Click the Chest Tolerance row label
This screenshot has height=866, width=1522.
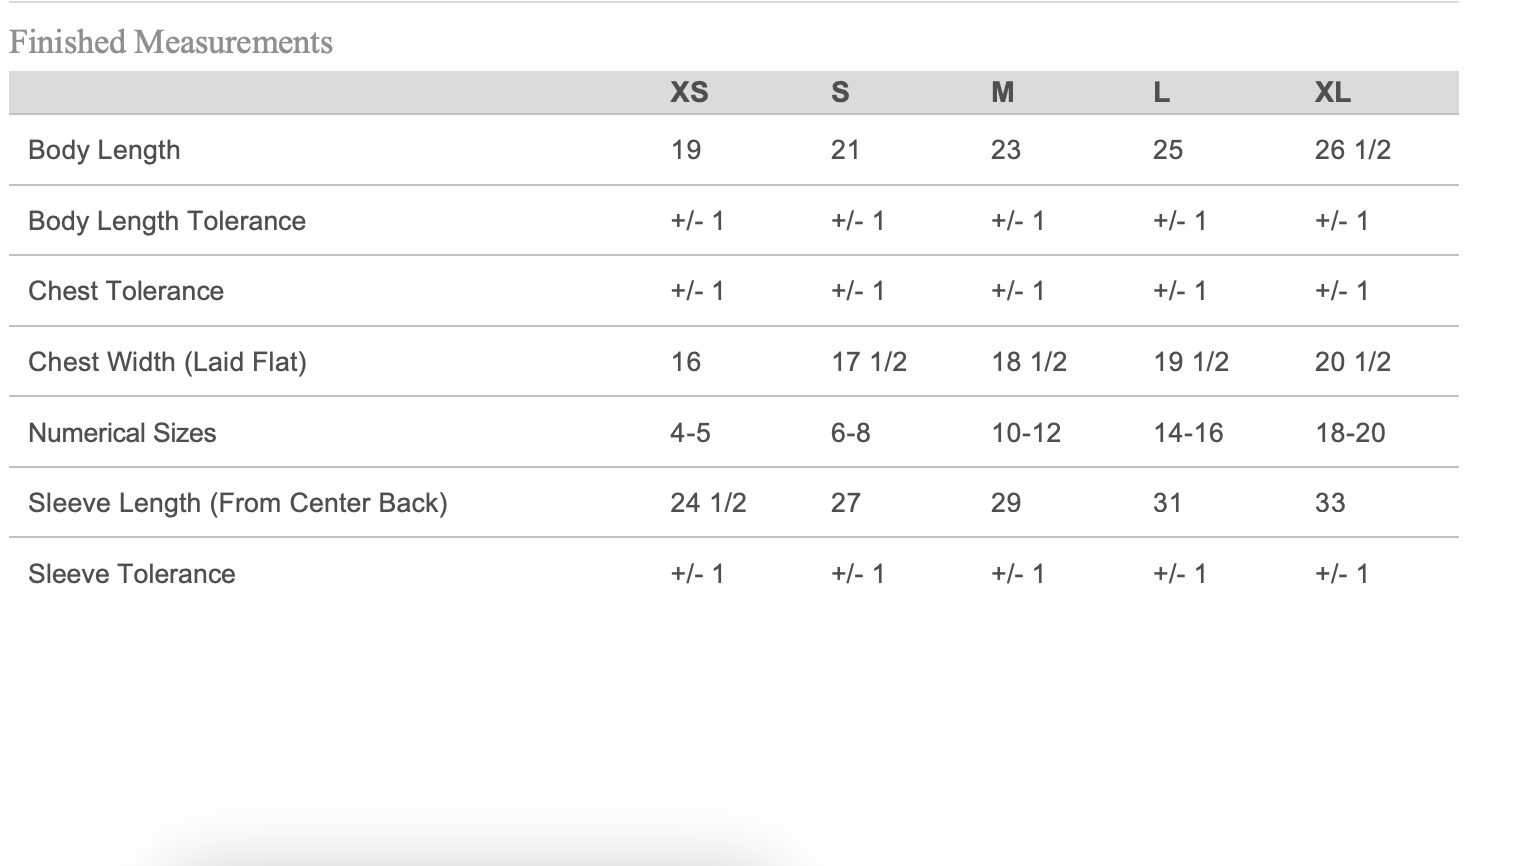click(x=126, y=291)
